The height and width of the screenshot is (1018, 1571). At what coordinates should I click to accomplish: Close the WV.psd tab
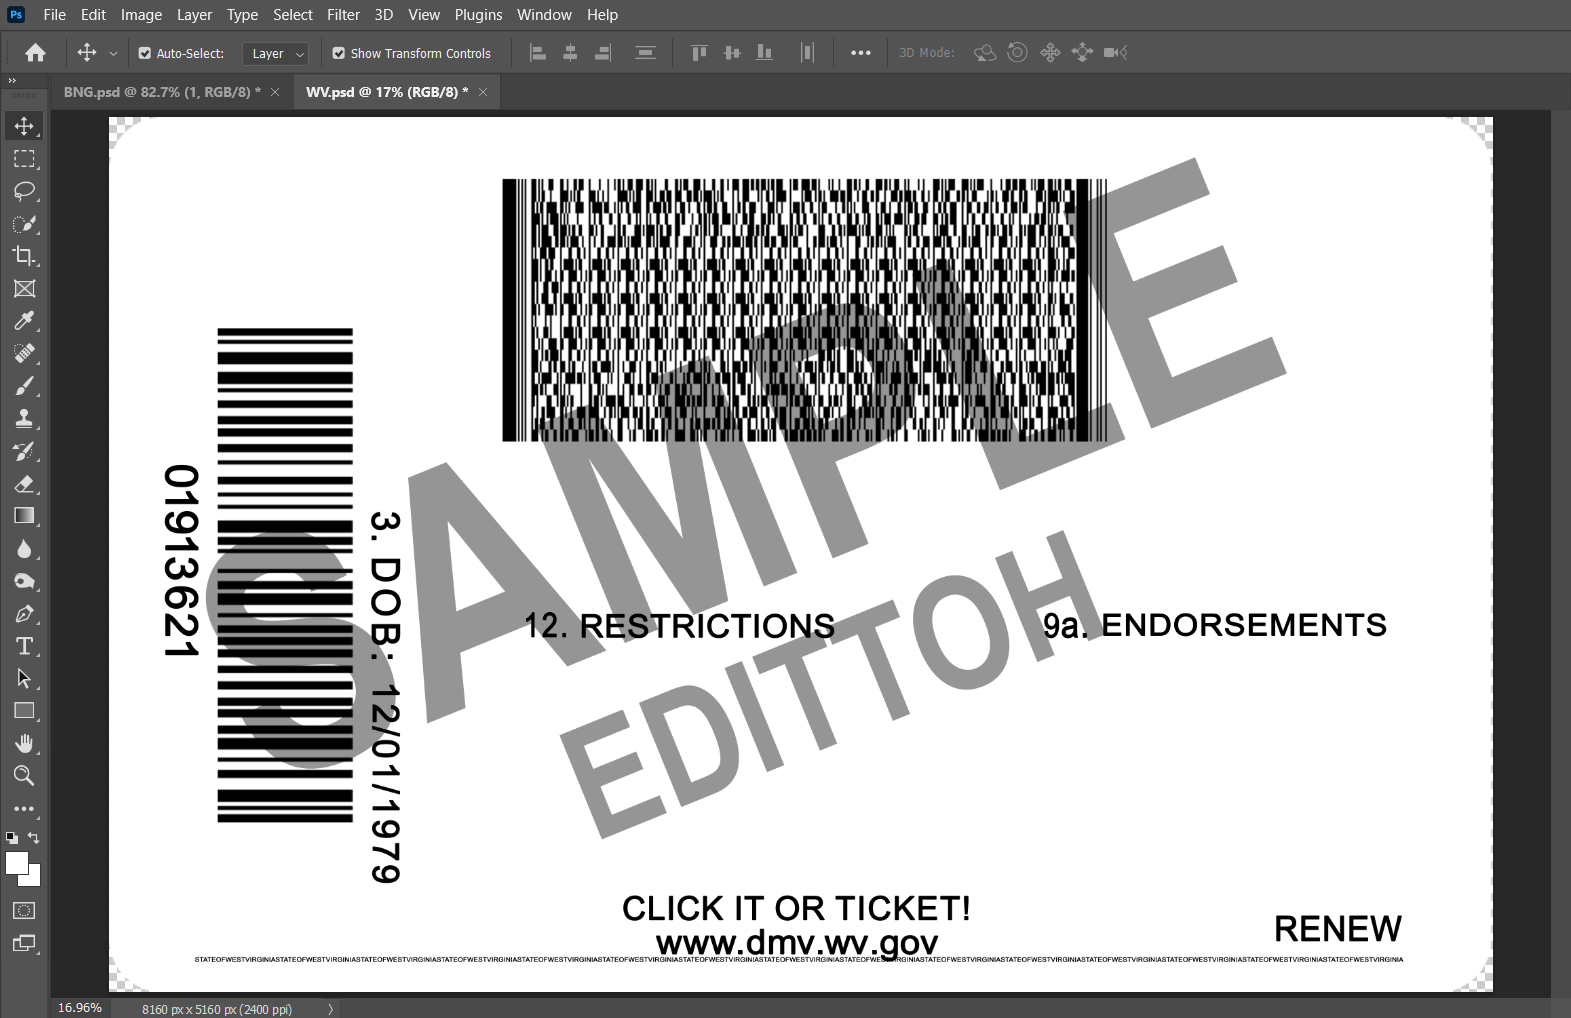(x=483, y=92)
